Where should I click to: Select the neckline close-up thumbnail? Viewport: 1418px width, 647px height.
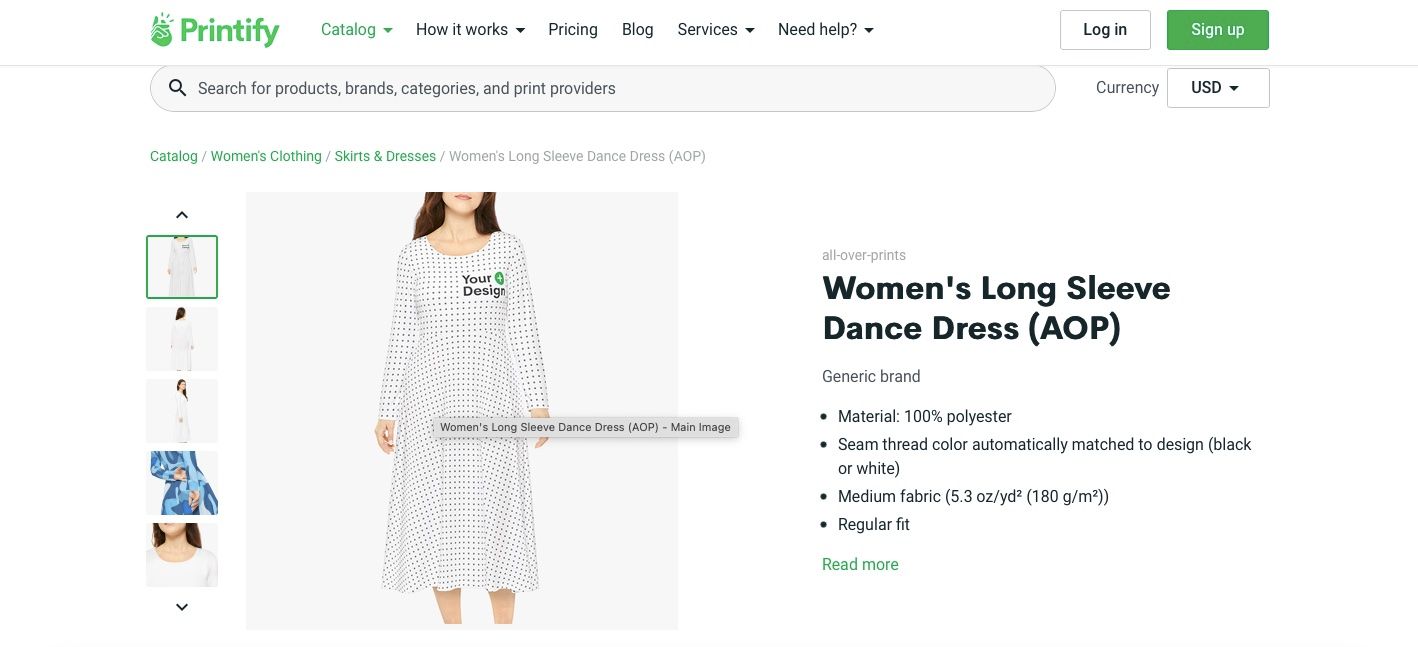coord(182,555)
